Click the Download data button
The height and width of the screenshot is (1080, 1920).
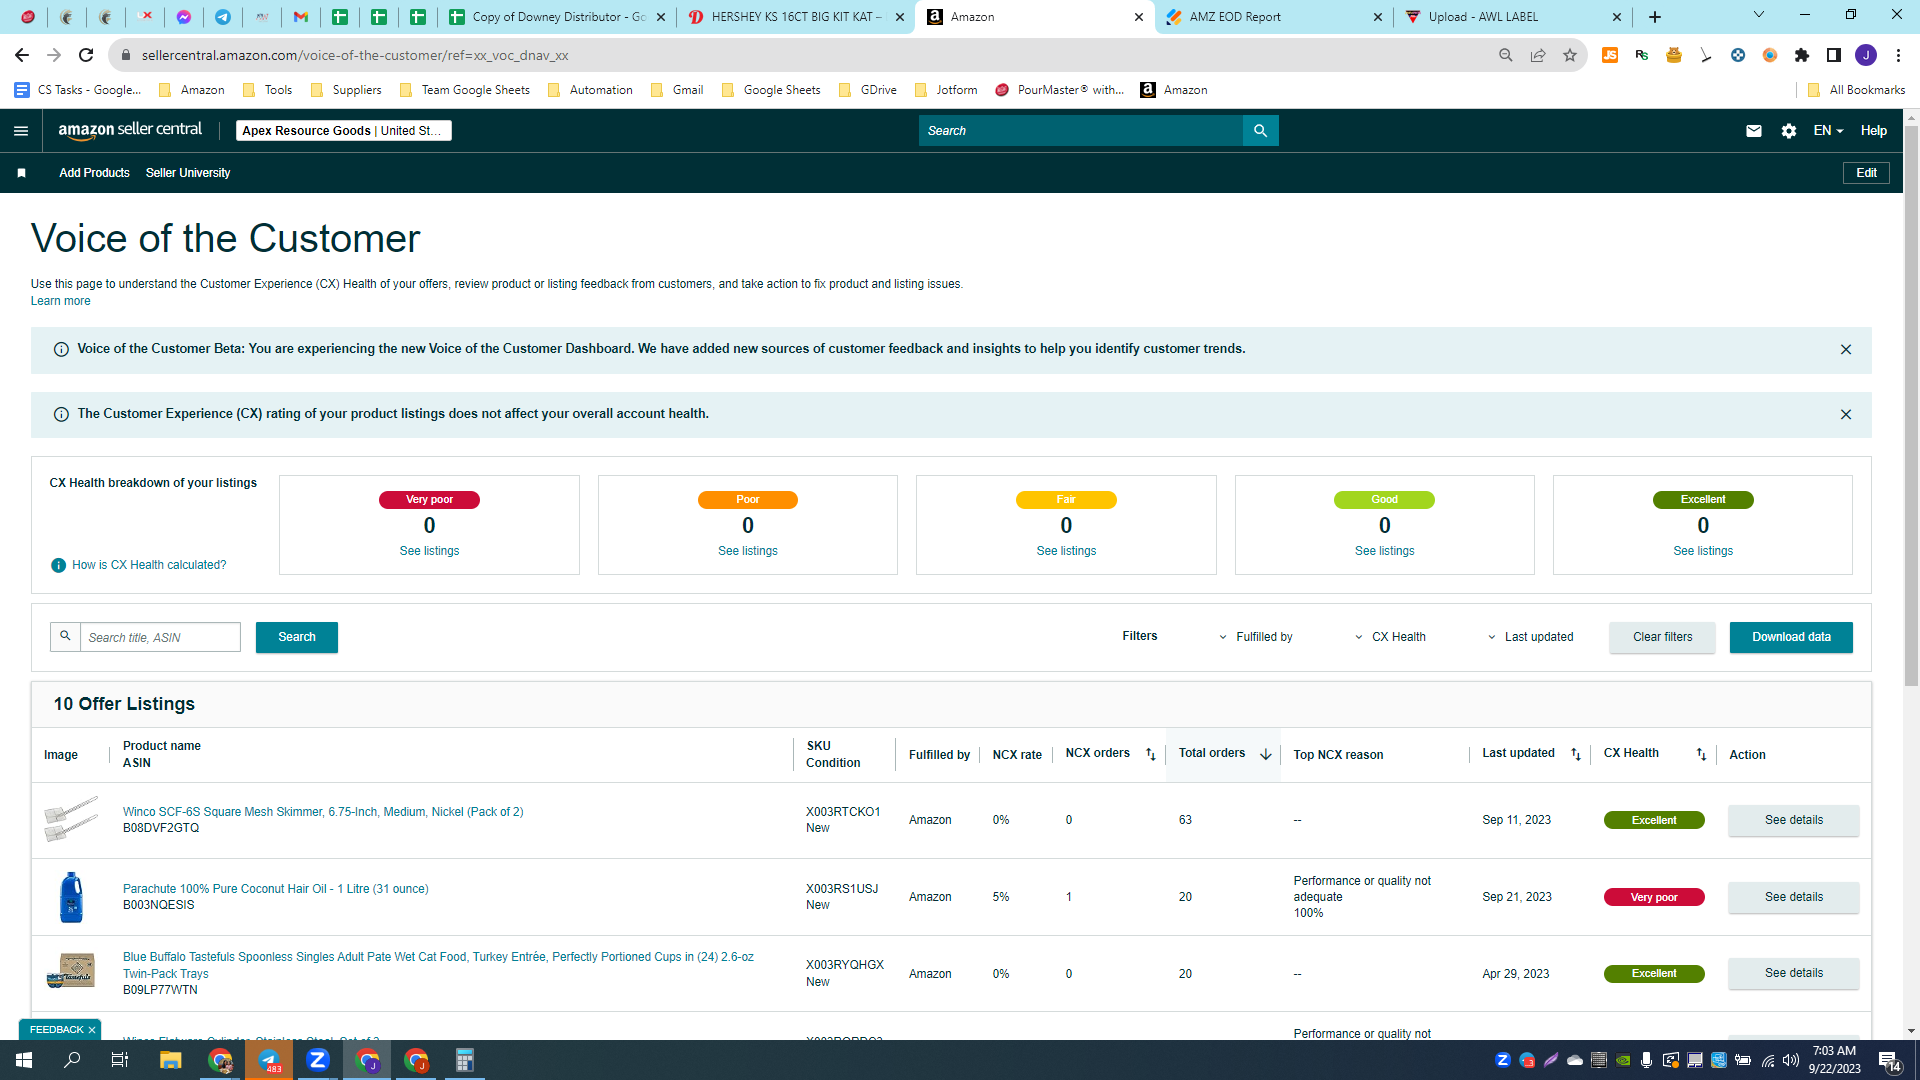(1791, 637)
